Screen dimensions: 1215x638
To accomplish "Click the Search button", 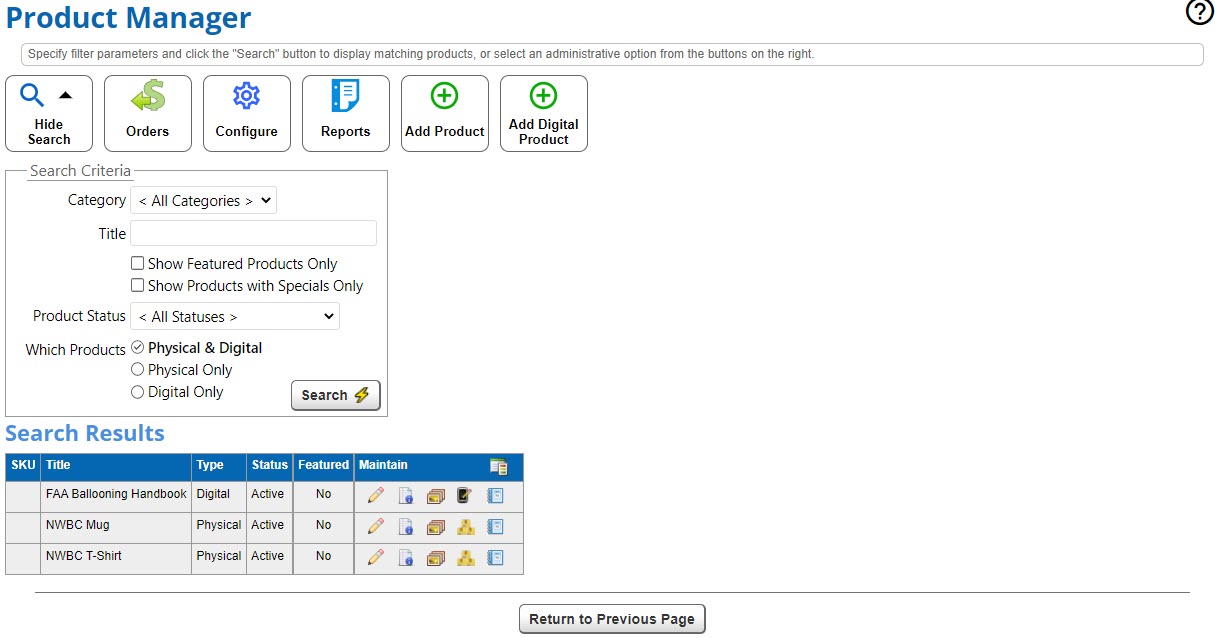I will point(335,395).
